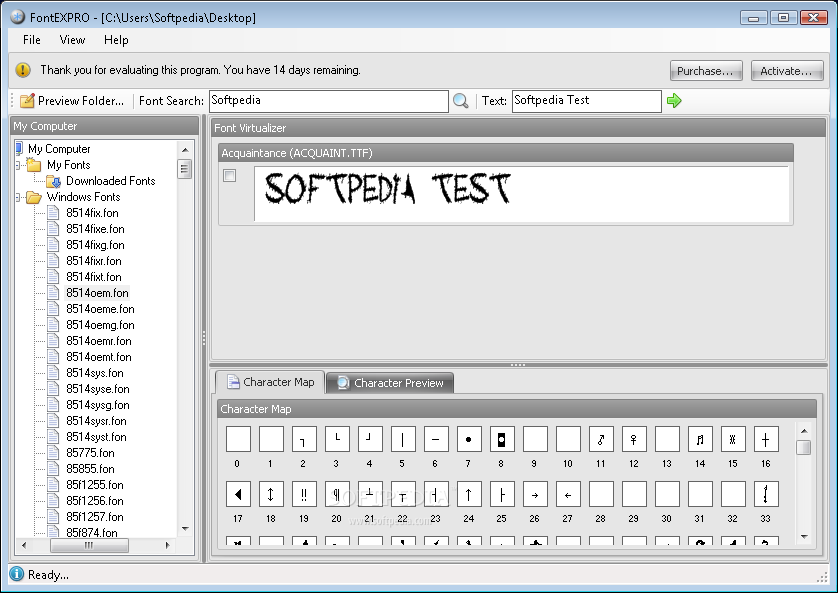This screenshot has width=838, height=593.
Task: Click the Ready status info icon
Action: (17, 574)
